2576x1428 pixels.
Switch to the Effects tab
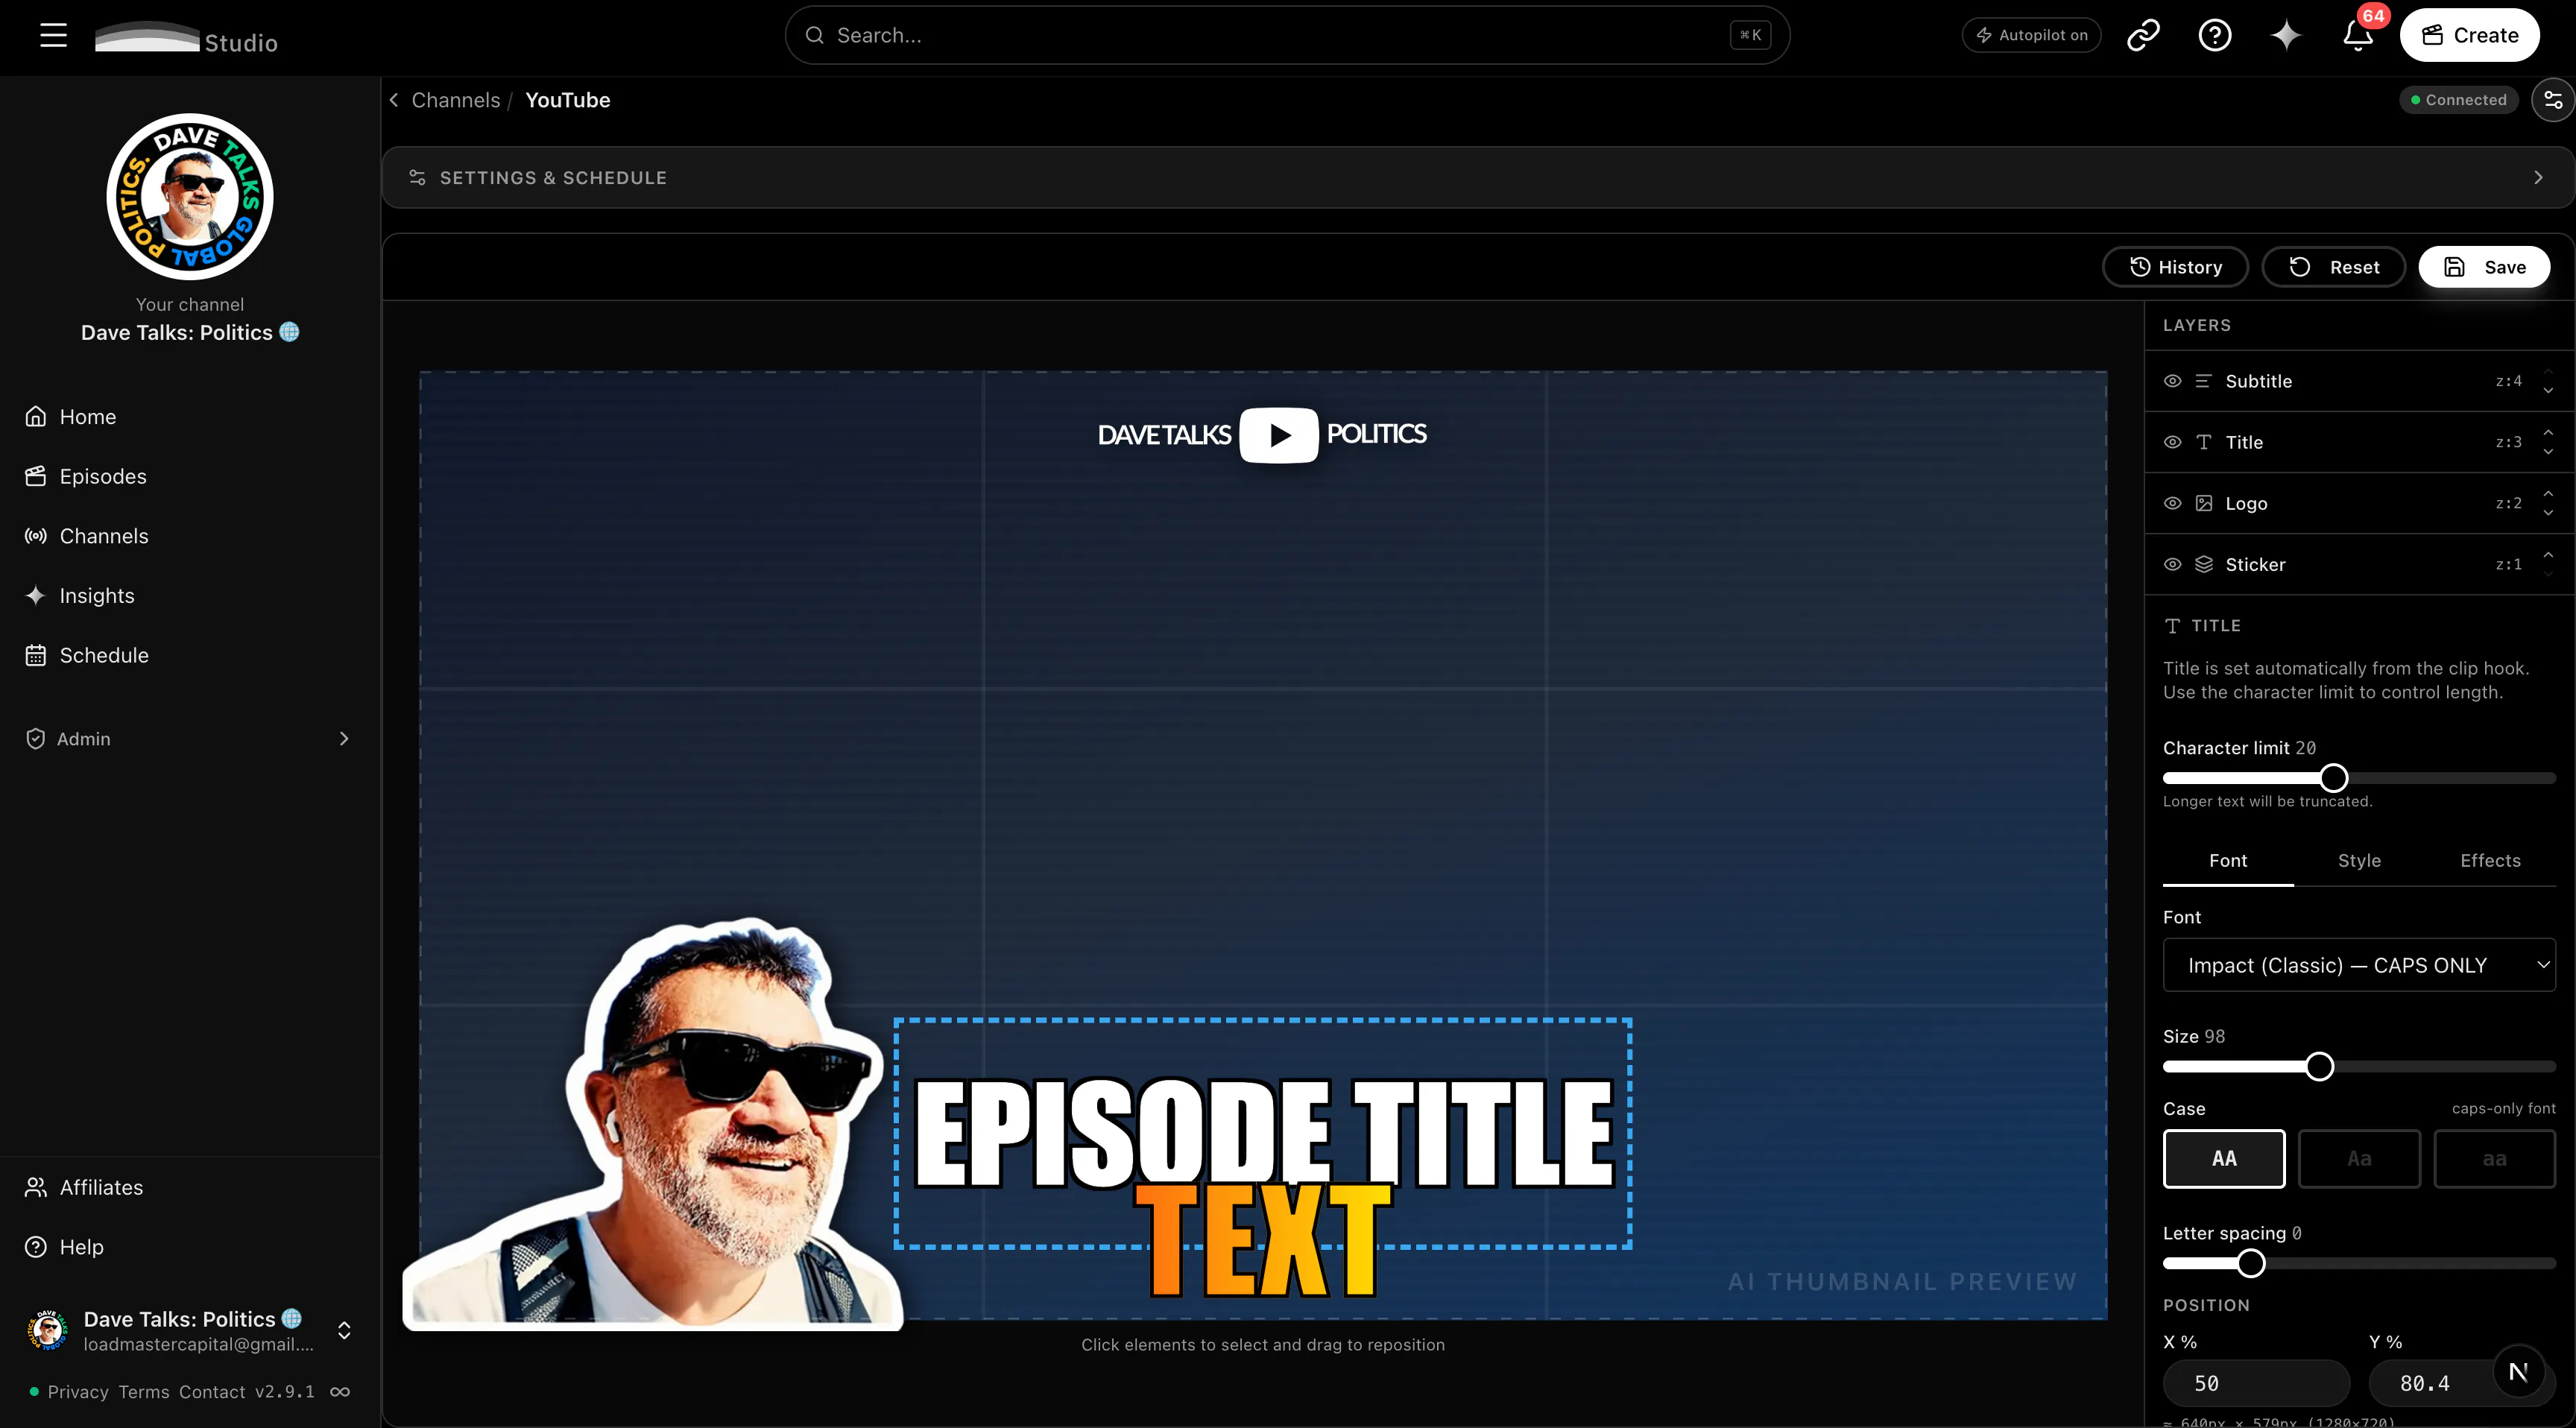coord(2490,861)
